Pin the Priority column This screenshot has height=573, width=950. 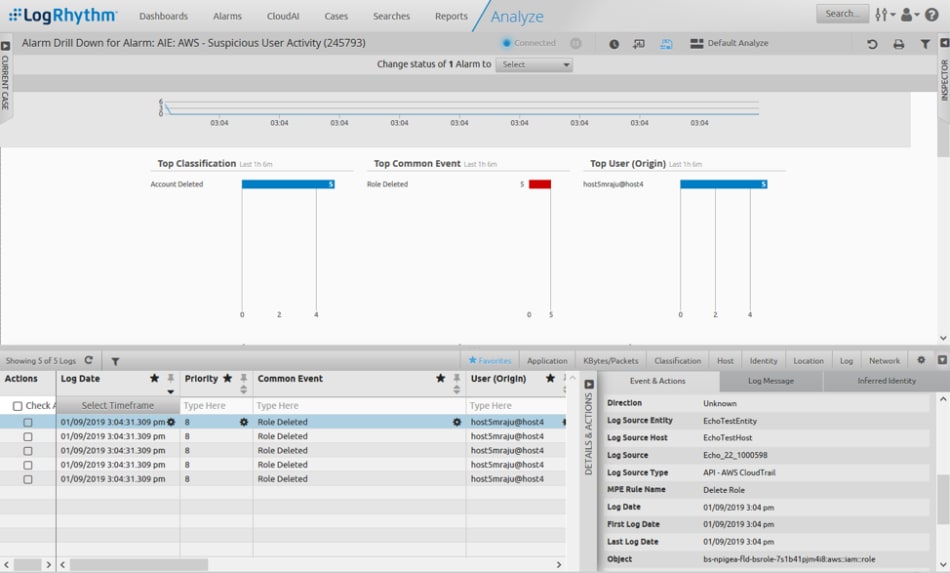pos(244,378)
